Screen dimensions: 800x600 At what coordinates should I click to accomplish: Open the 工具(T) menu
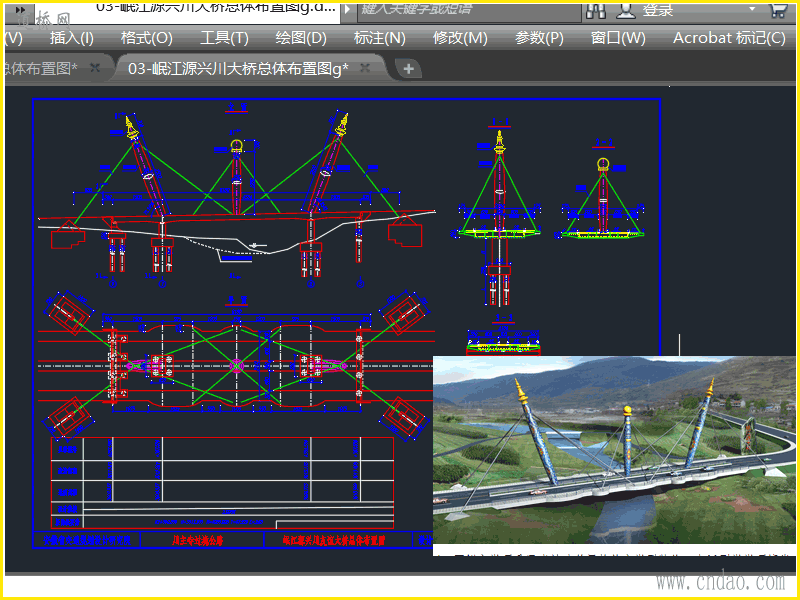point(224,38)
